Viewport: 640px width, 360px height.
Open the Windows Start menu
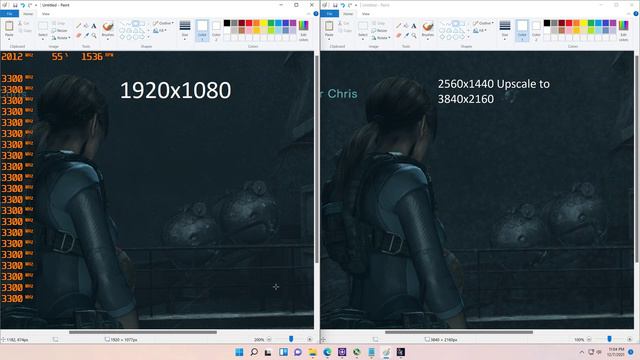239,352
